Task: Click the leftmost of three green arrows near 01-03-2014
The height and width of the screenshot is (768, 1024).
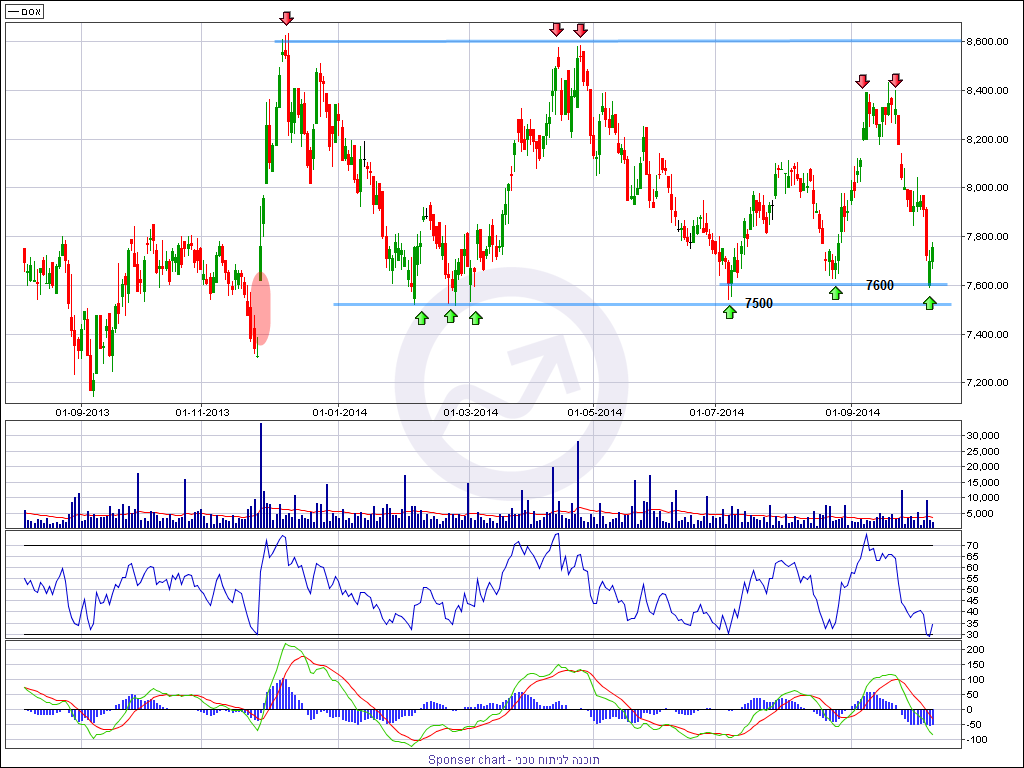Action: point(422,317)
